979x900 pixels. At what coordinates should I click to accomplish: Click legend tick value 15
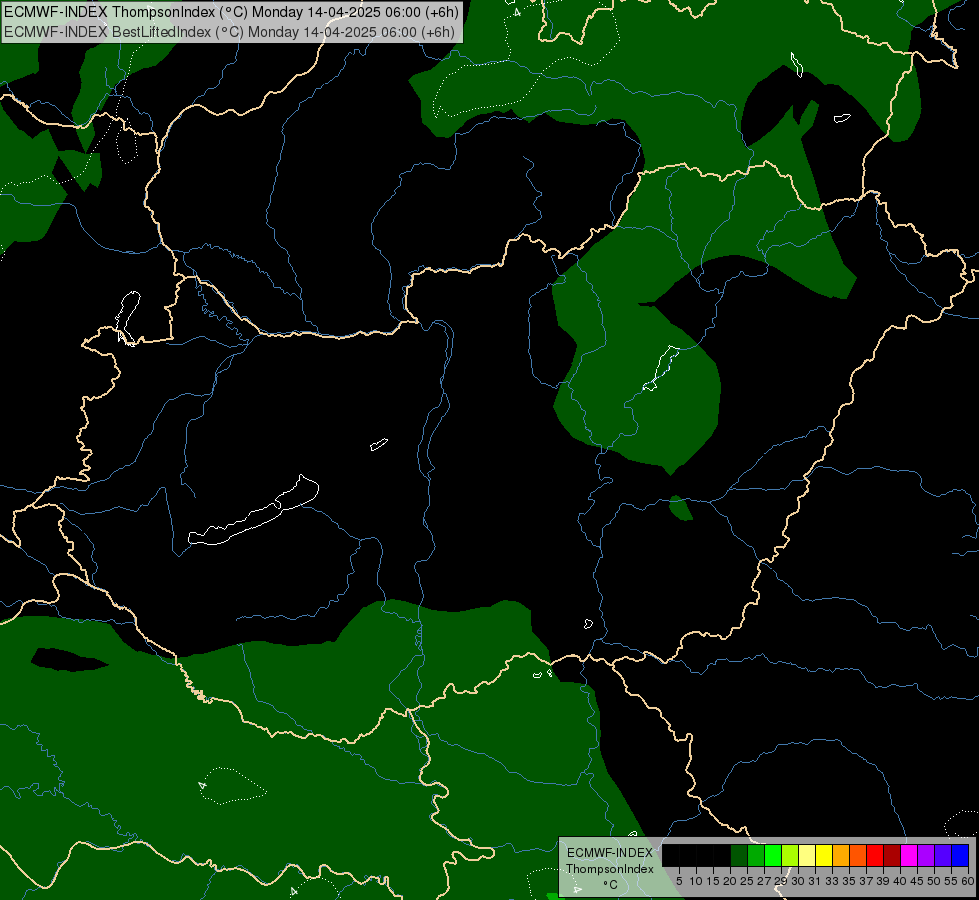[713, 881]
